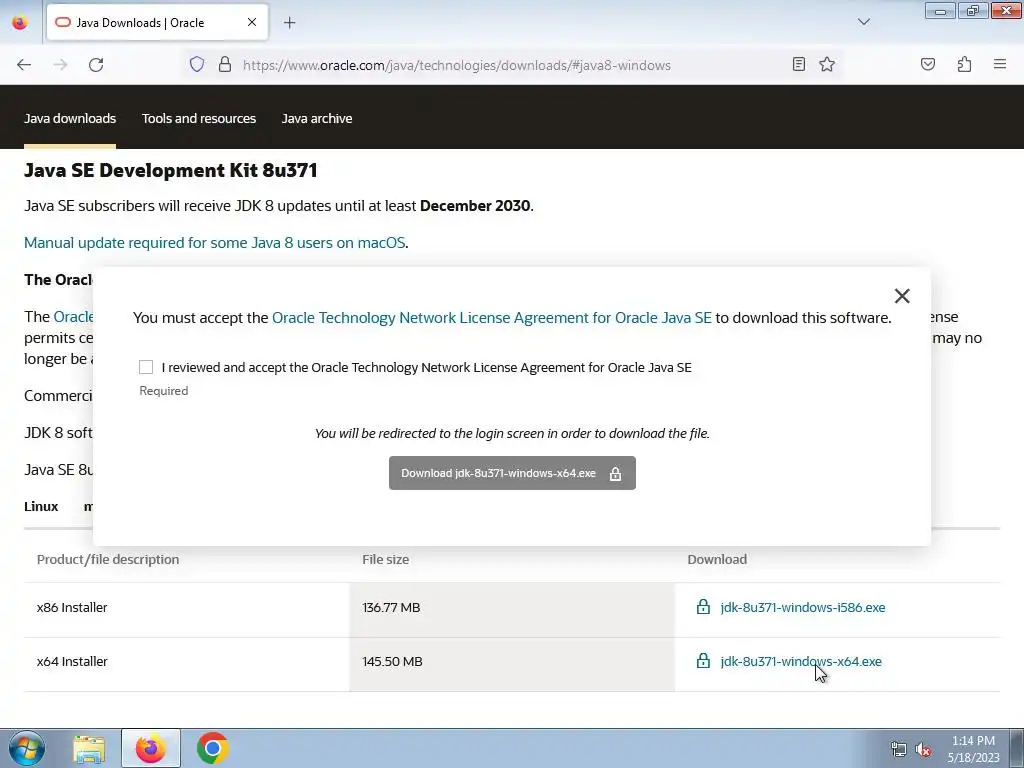1024x768 pixels.
Task: Download jdk-8u371-windows-i586.exe link
Action: point(803,607)
